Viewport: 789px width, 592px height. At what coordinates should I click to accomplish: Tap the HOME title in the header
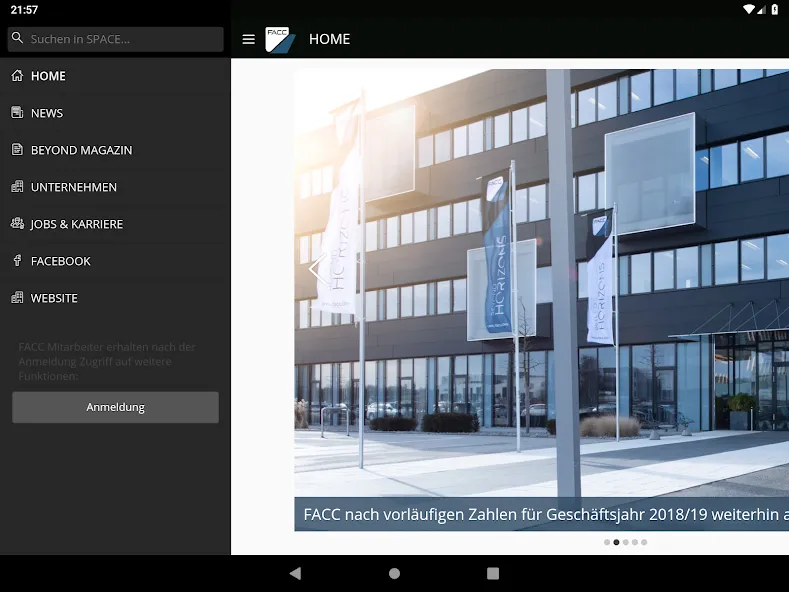[x=329, y=39]
